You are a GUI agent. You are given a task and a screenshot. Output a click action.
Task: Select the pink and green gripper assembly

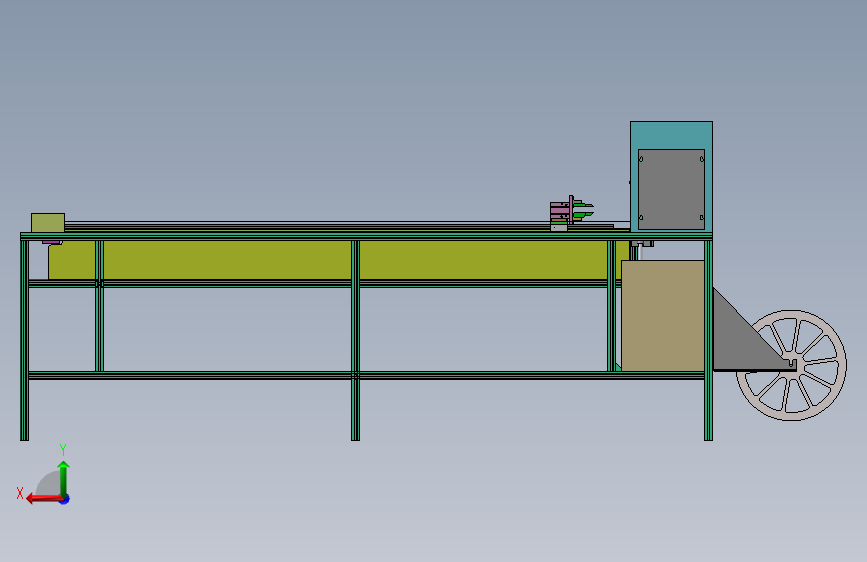[571, 212]
